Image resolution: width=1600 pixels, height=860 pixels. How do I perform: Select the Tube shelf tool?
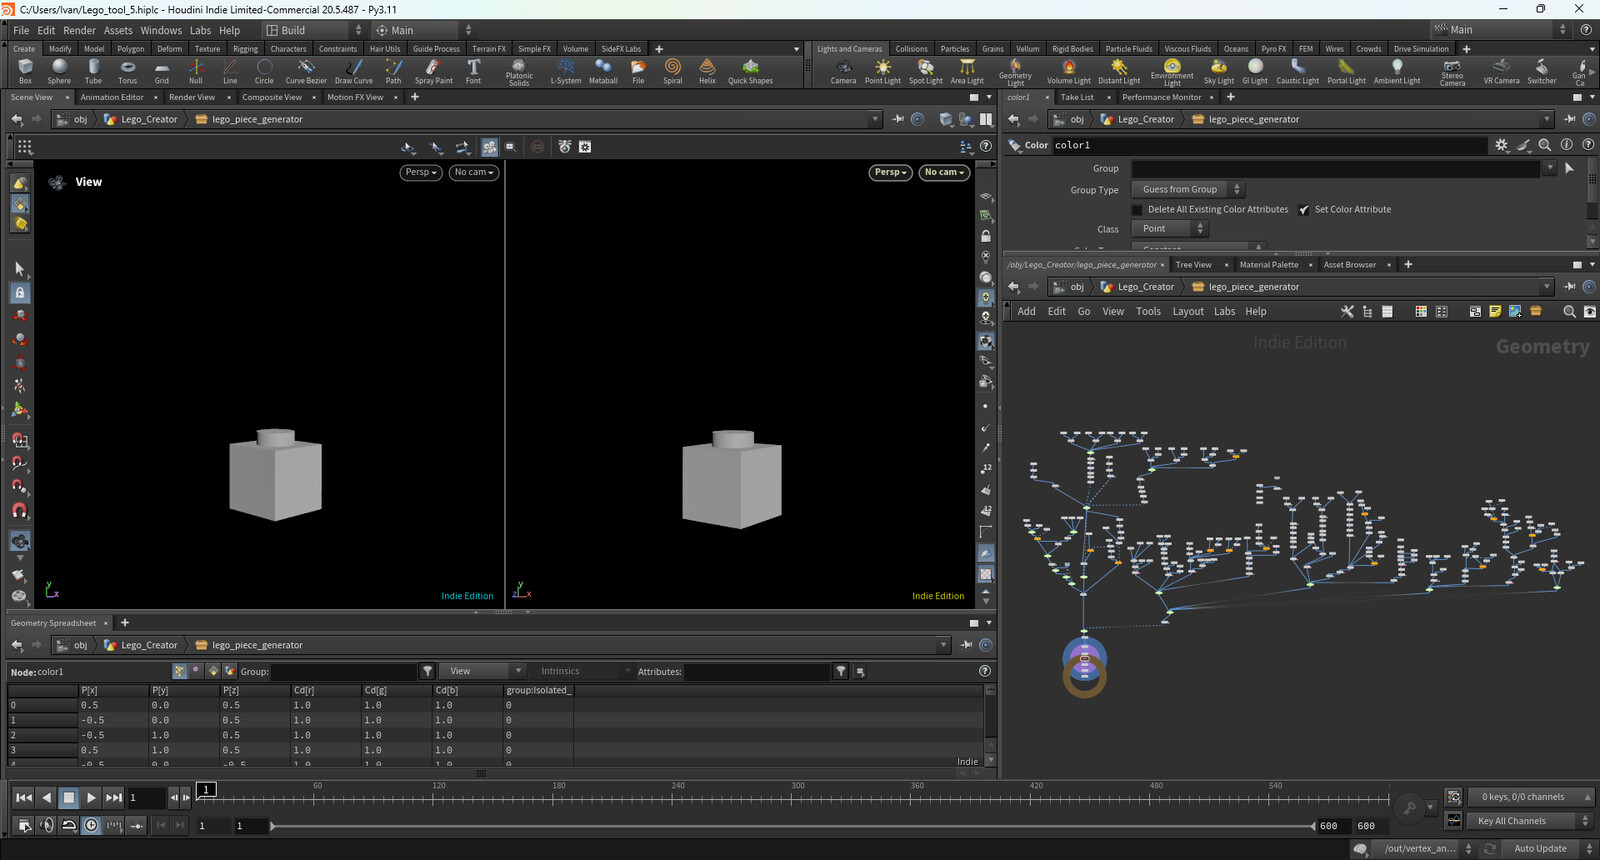[x=93, y=71]
